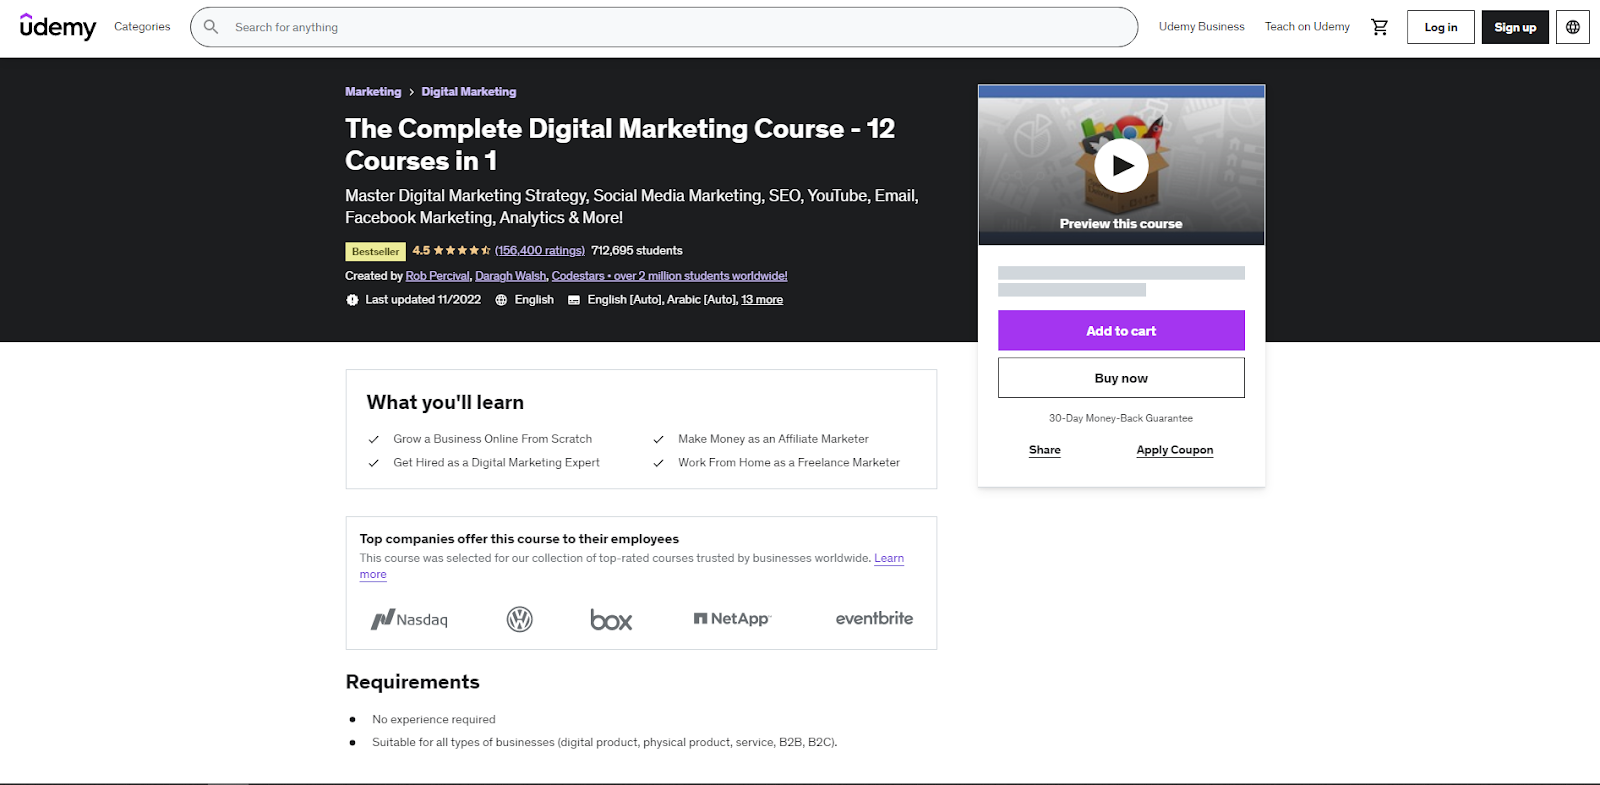
Task: Open instructor Daragh Walsh's profile
Action: (511, 276)
